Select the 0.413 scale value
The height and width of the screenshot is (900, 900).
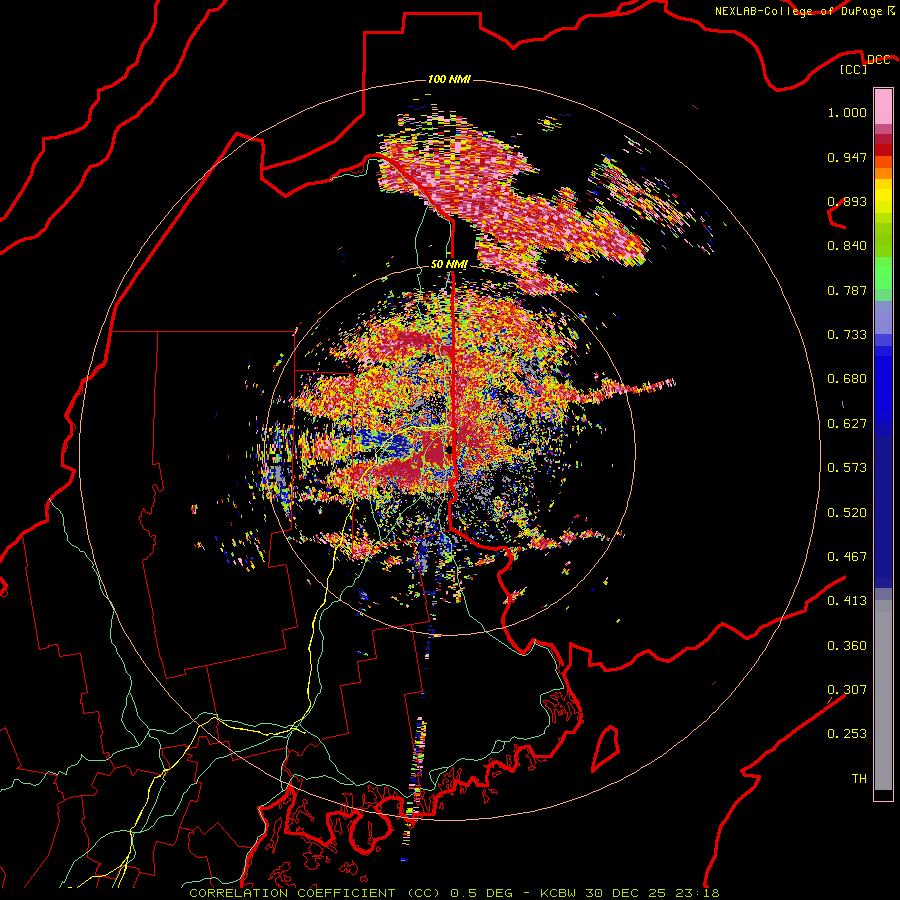pyautogui.click(x=847, y=601)
